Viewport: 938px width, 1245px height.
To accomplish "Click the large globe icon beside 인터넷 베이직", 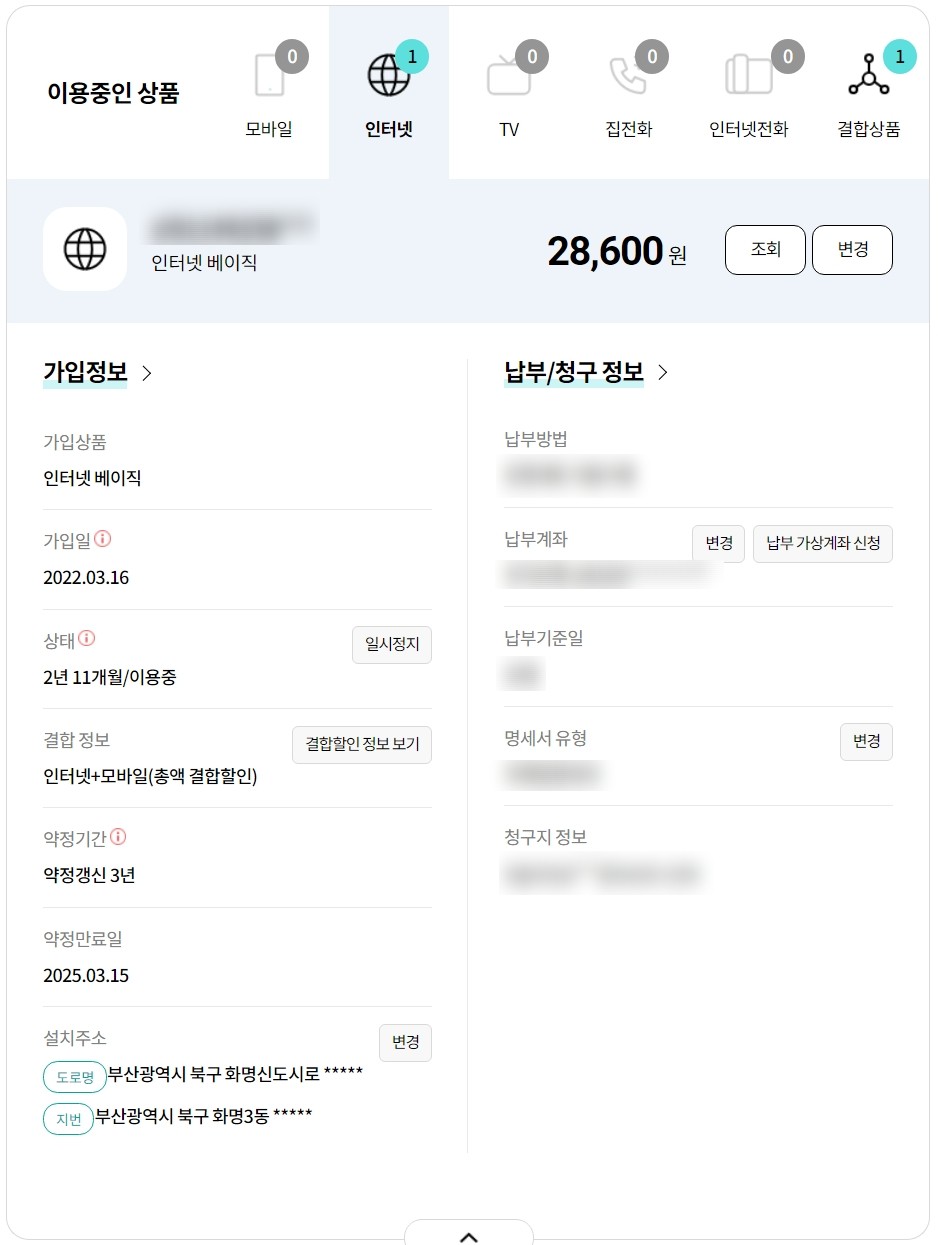I will click(x=85, y=249).
